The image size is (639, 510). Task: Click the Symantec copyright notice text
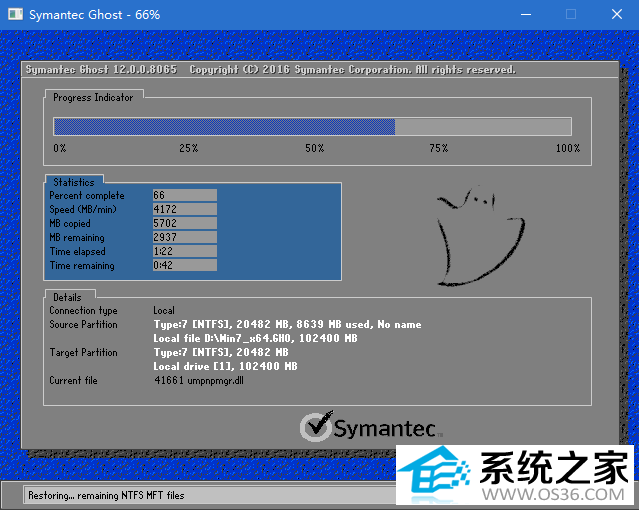pos(352,70)
